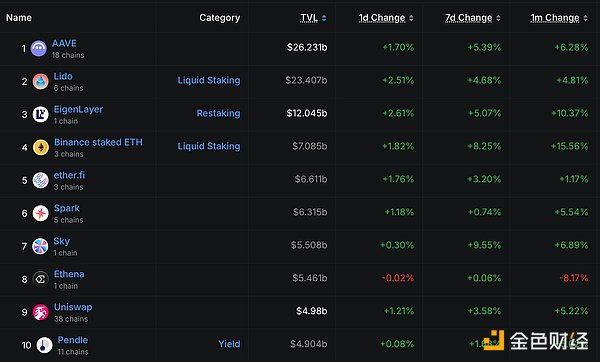
Task: Click the Spark star logo icon
Action: pos(41,213)
